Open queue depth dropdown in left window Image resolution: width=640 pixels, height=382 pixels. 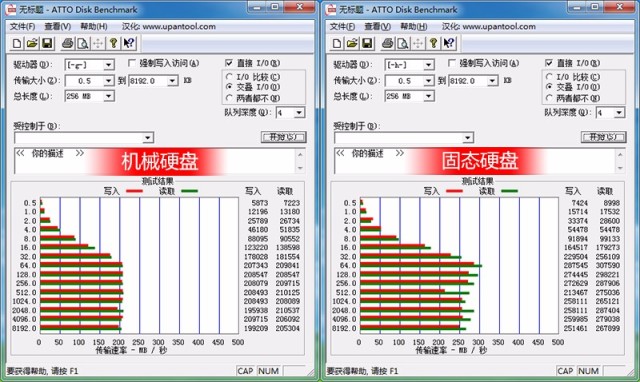(x=299, y=113)
